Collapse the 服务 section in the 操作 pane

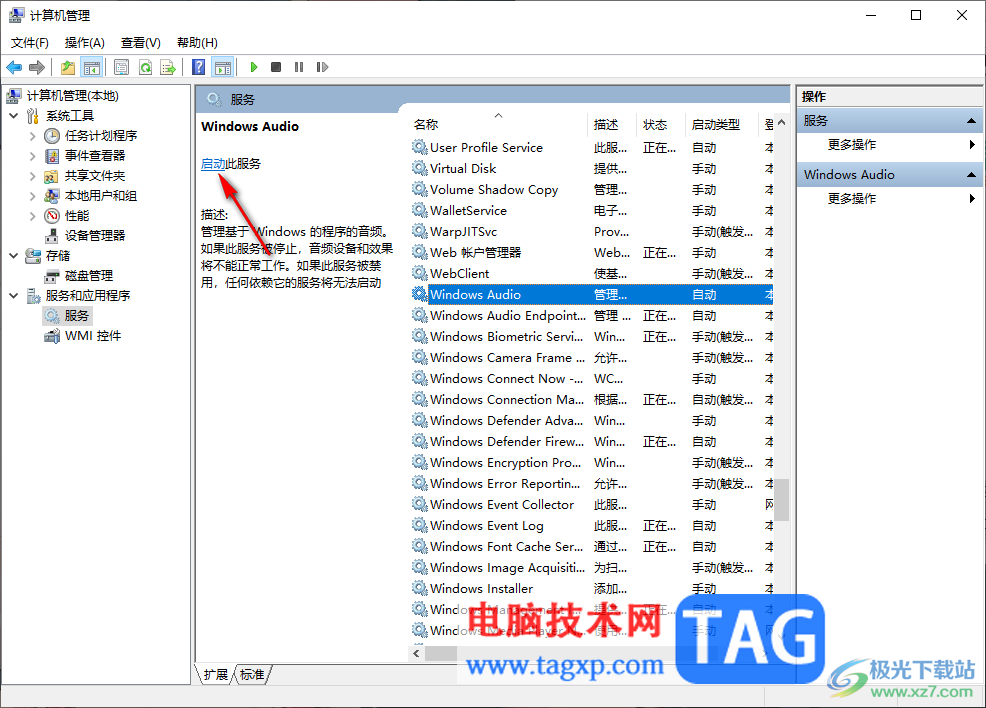tap(971, 121)
